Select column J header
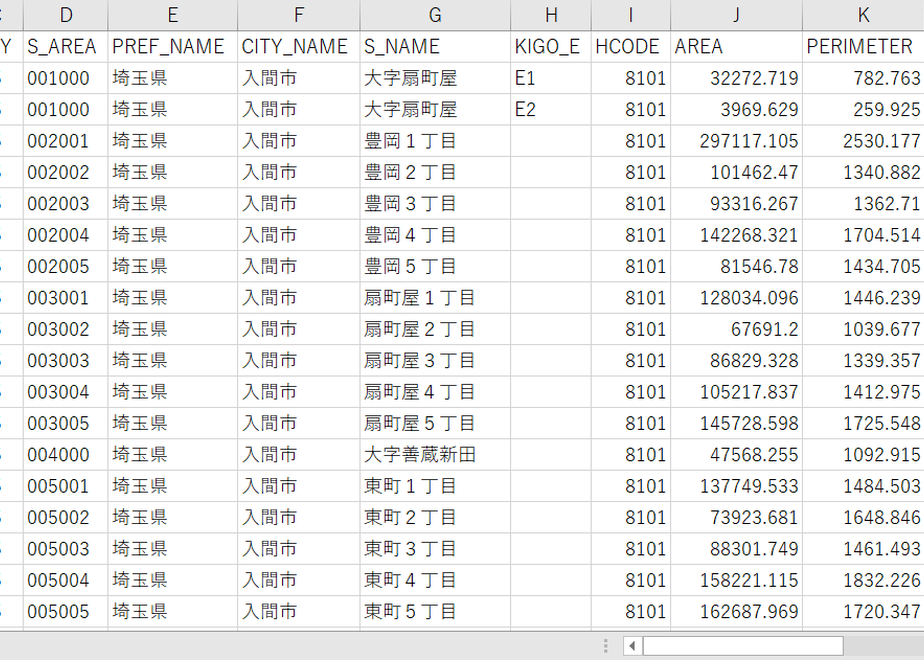 [736, 15]
